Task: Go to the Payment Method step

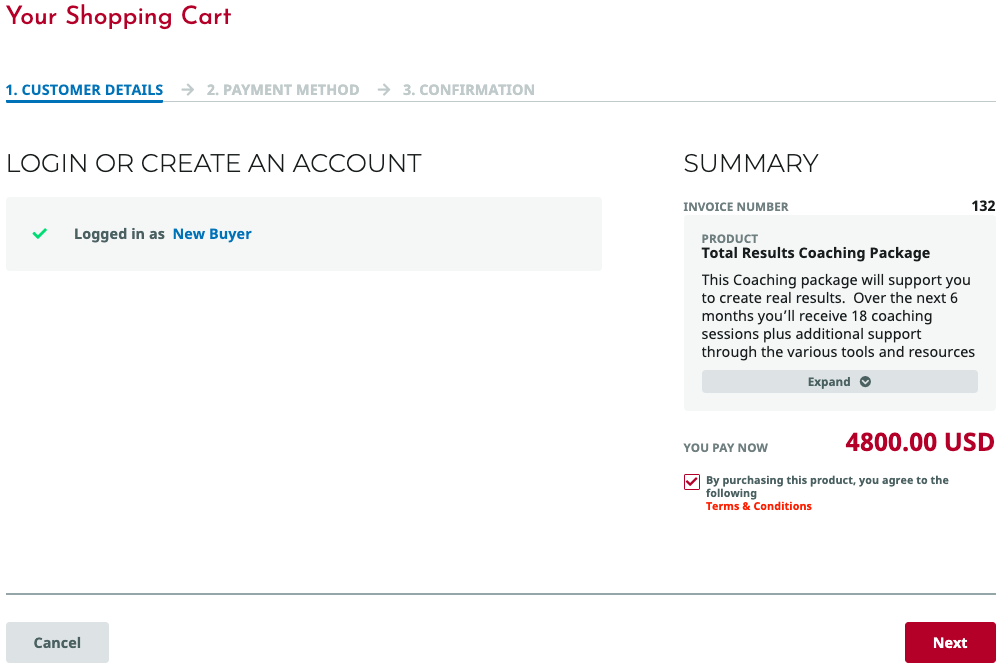Action: (x=283, y=90)
